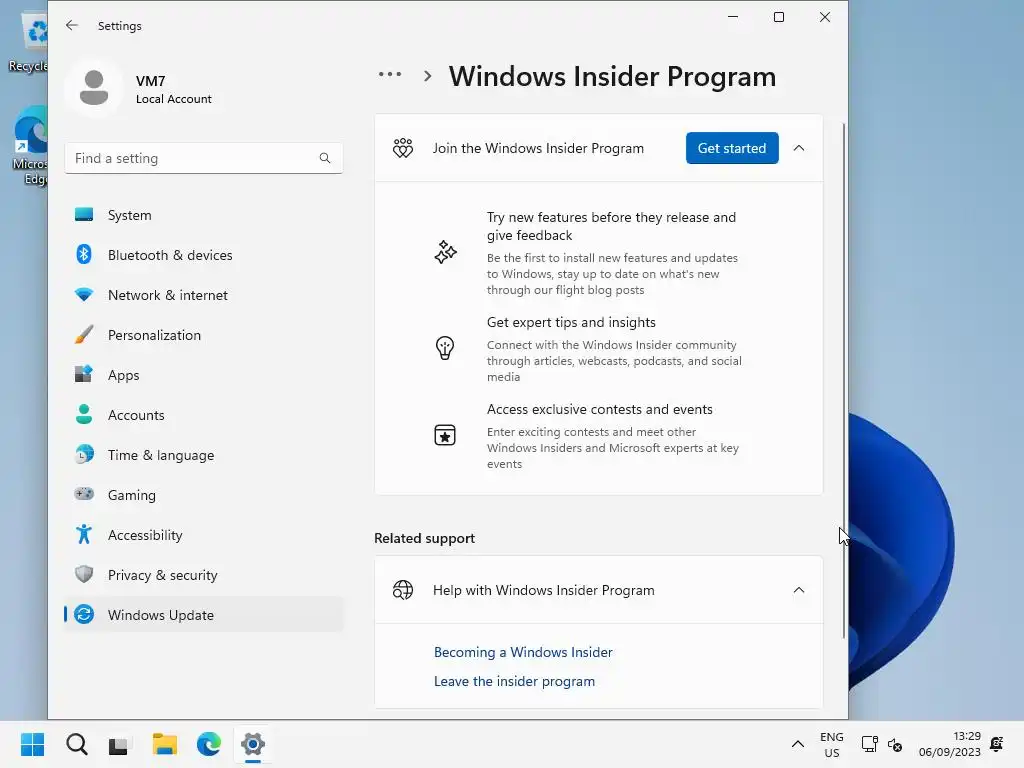Open Task View from the taskbar
The width and height of the screenshot is (1024, 768).
pos(120,744)
